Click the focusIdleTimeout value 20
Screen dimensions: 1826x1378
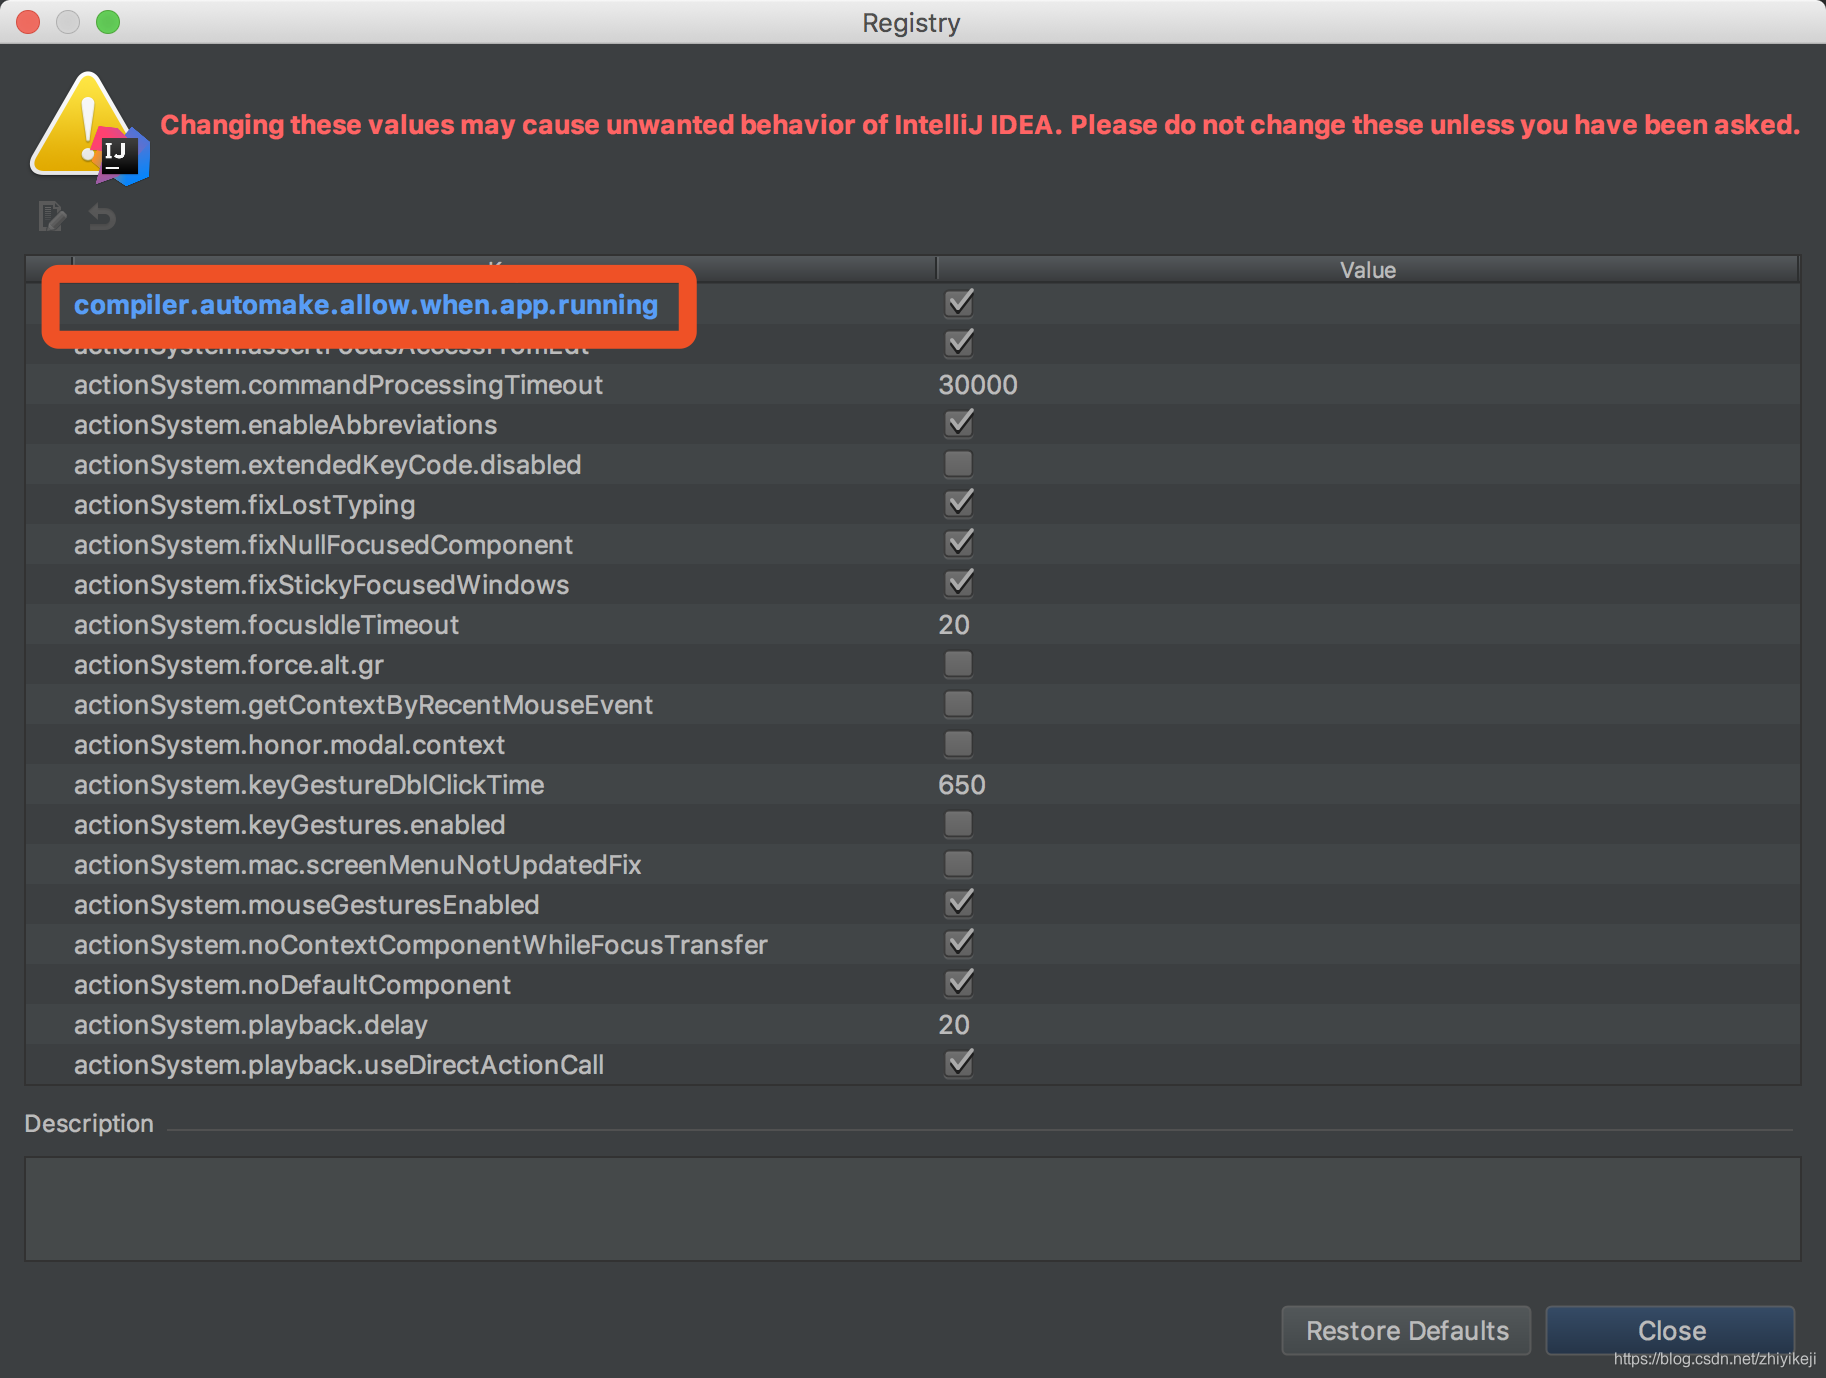click(x=953, y=625)
